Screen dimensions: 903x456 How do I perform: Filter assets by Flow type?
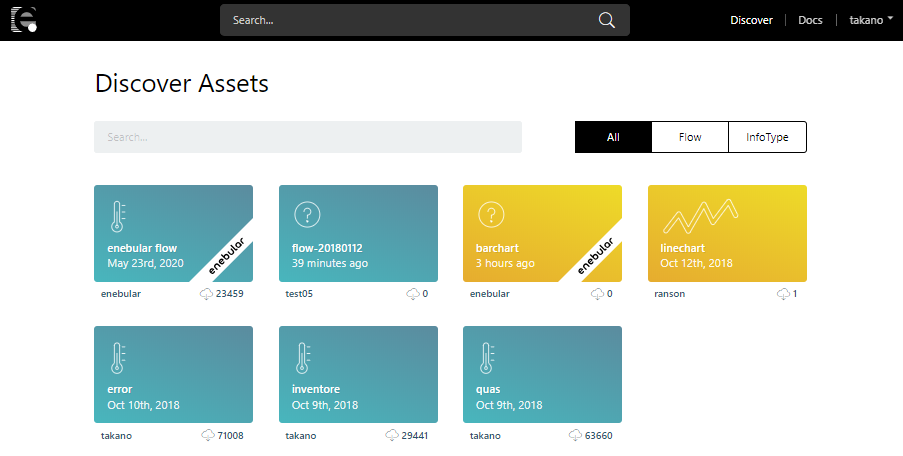point(690,137)
